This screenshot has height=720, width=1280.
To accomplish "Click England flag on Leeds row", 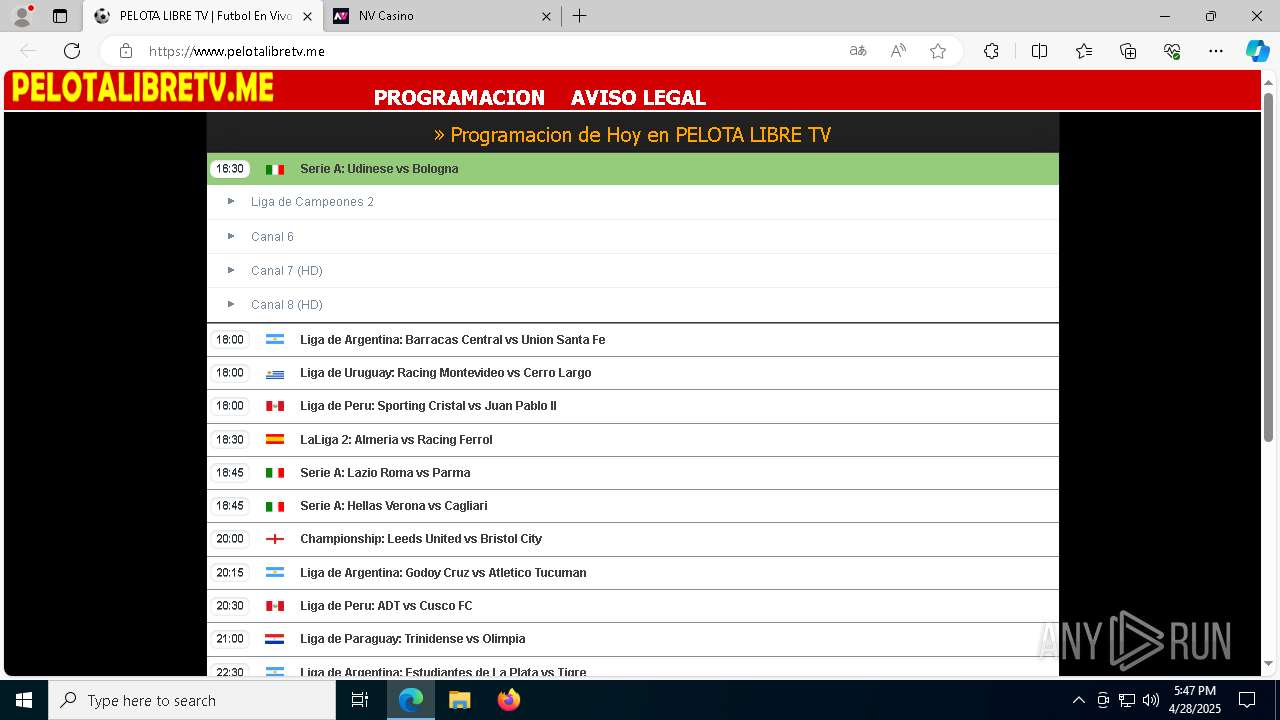I will (275, 539).
